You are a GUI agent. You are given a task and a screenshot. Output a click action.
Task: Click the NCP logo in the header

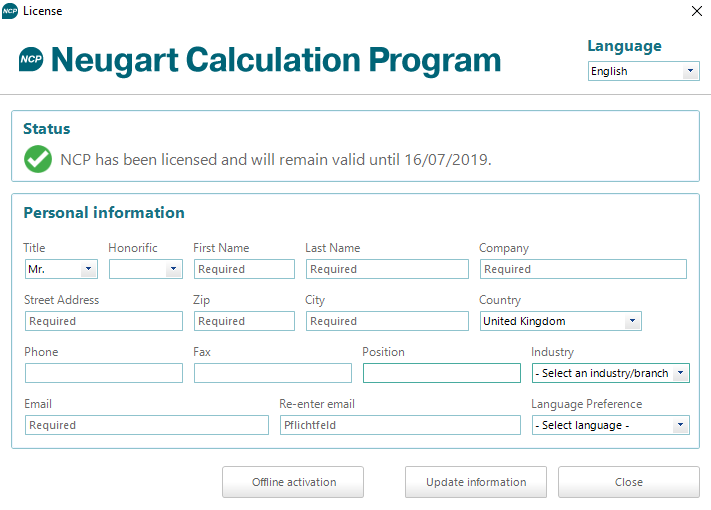[x=31, y=60]
